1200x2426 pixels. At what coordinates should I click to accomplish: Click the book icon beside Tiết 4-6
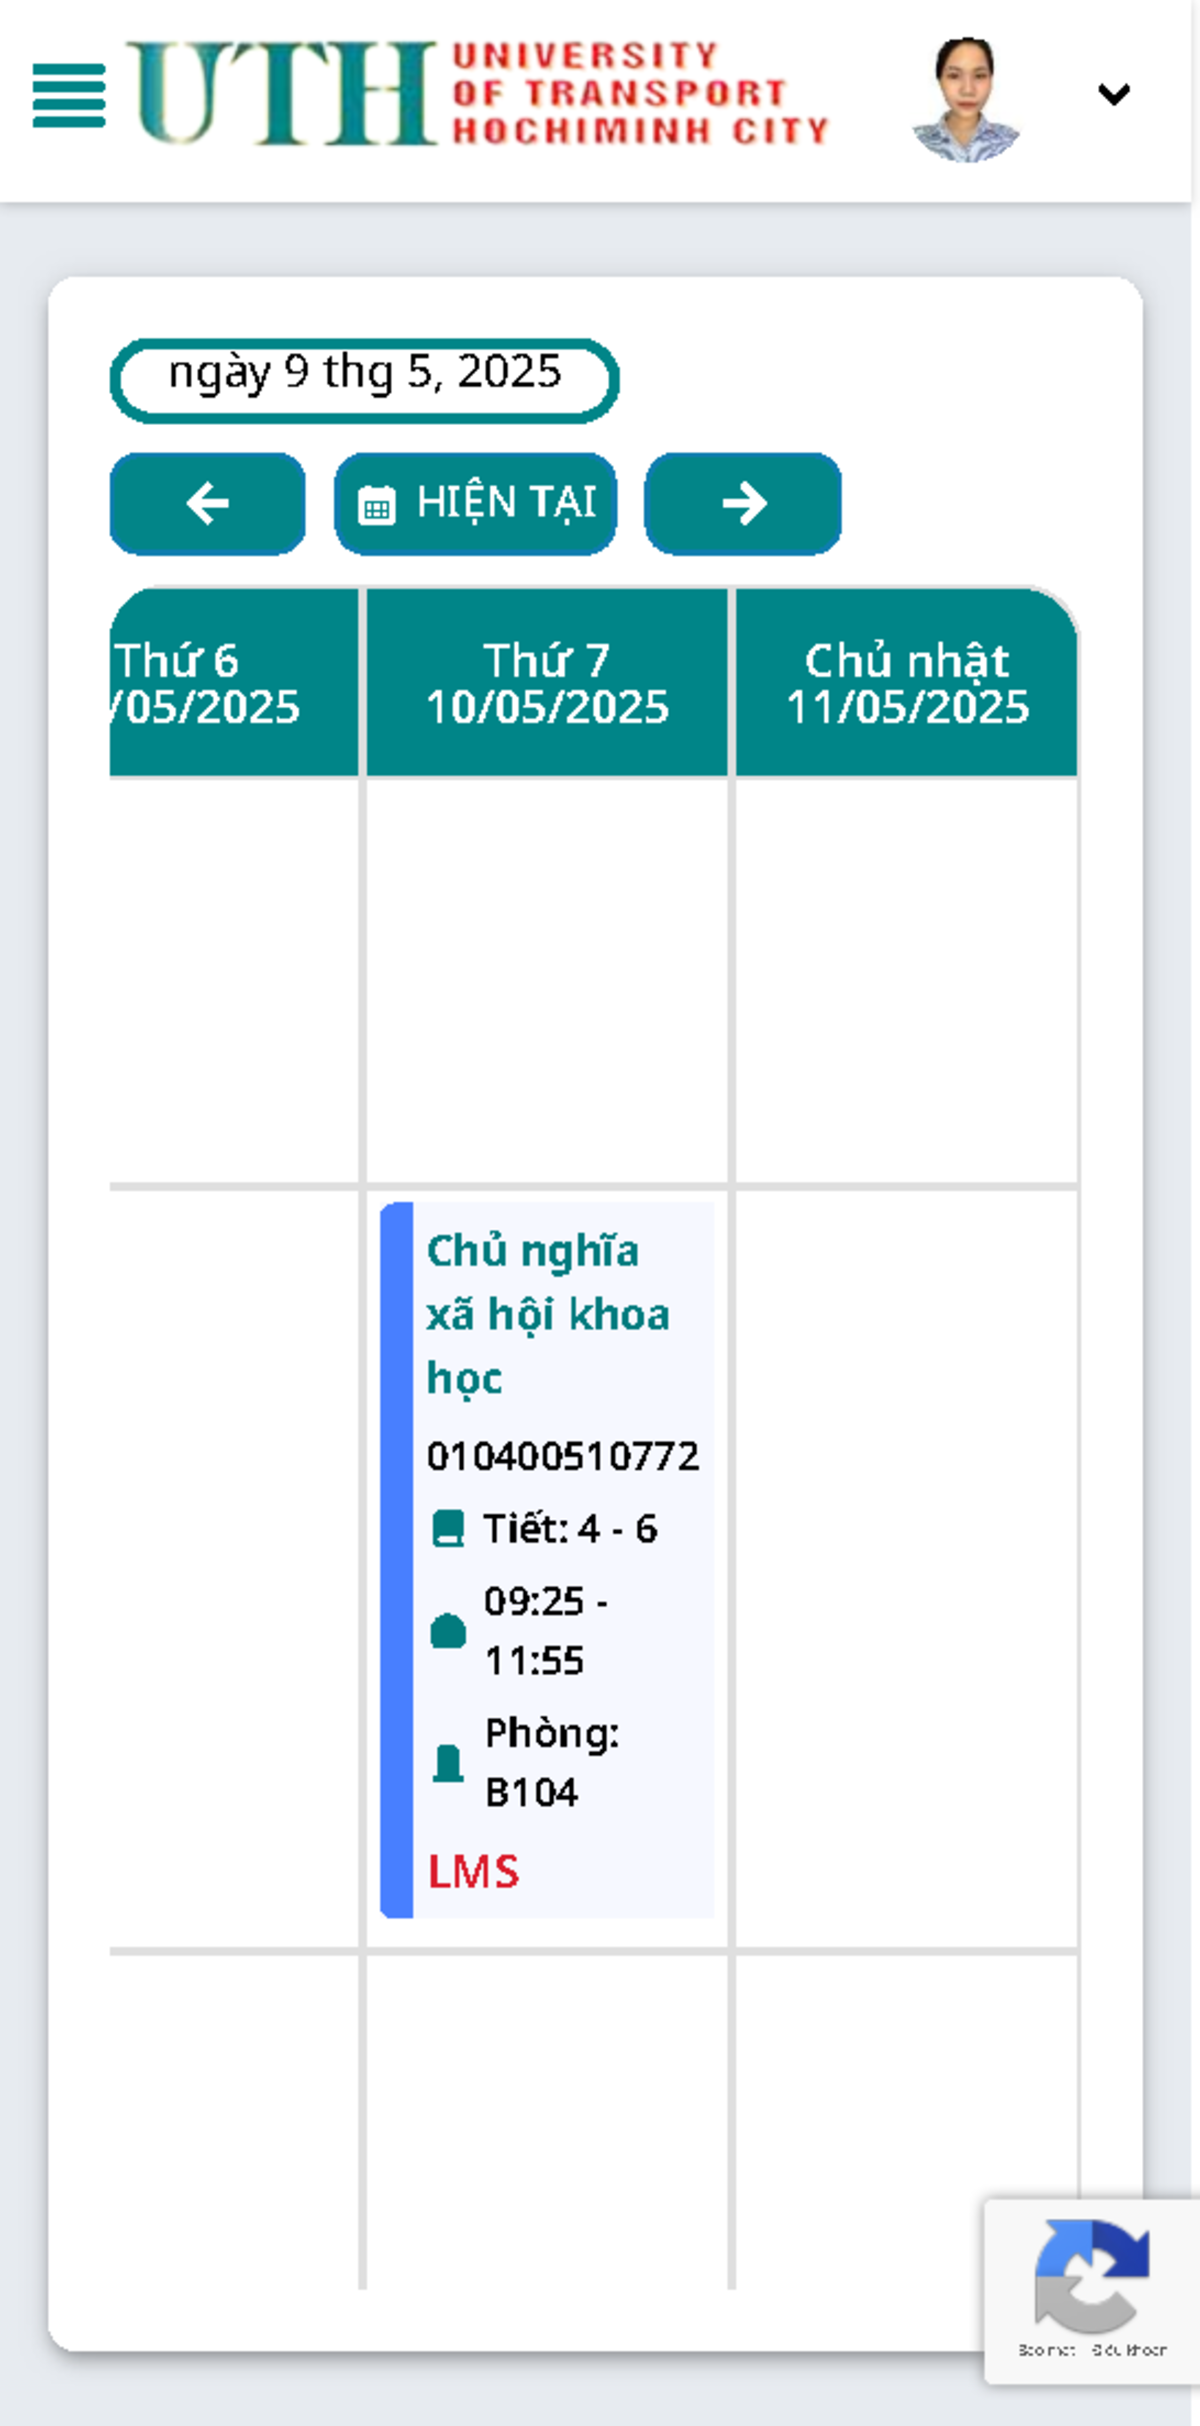[x=448, y=1529]
